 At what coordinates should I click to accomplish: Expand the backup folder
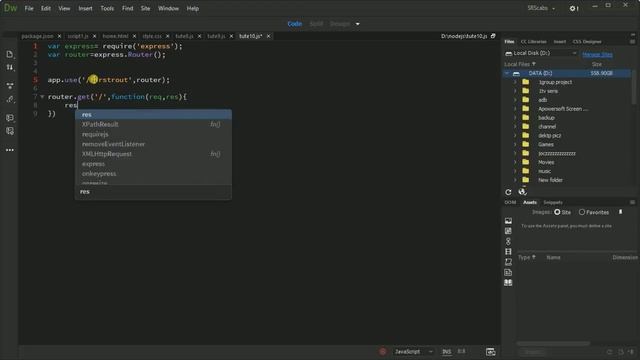pyautogui.click(x=515, y=118)
